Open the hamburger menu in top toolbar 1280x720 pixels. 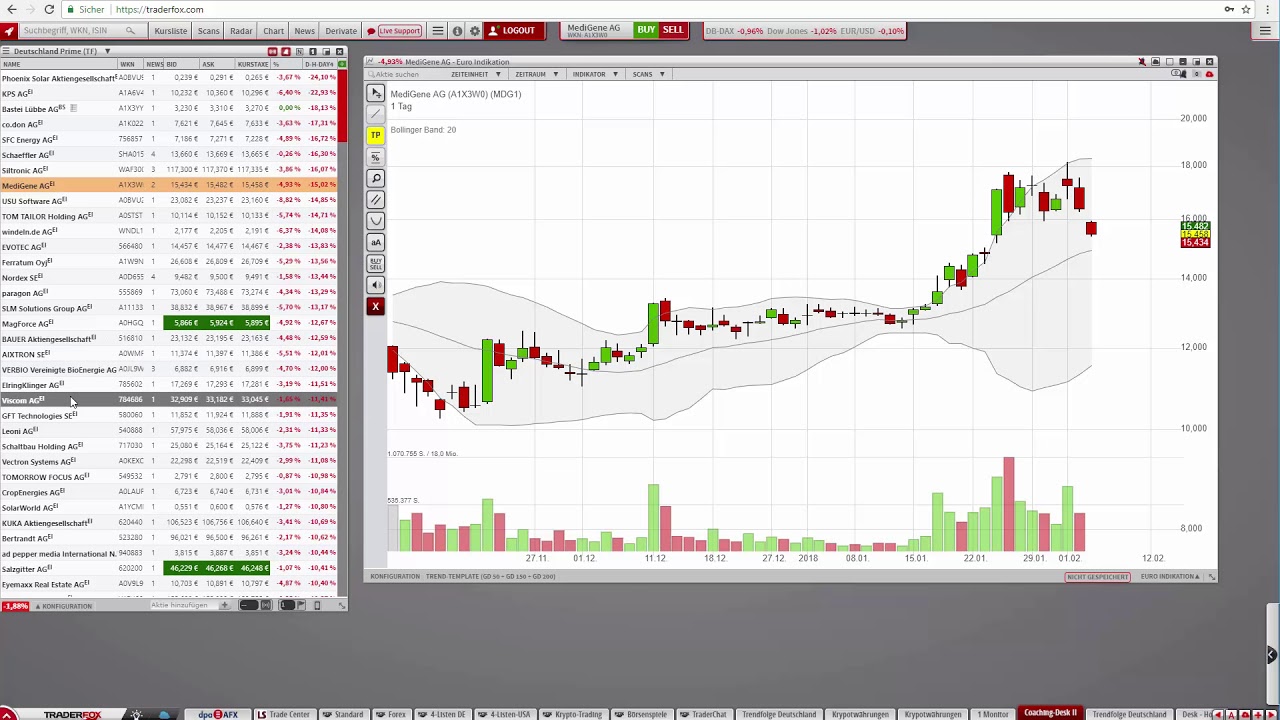pyautogui.click(x=437, y=31)
